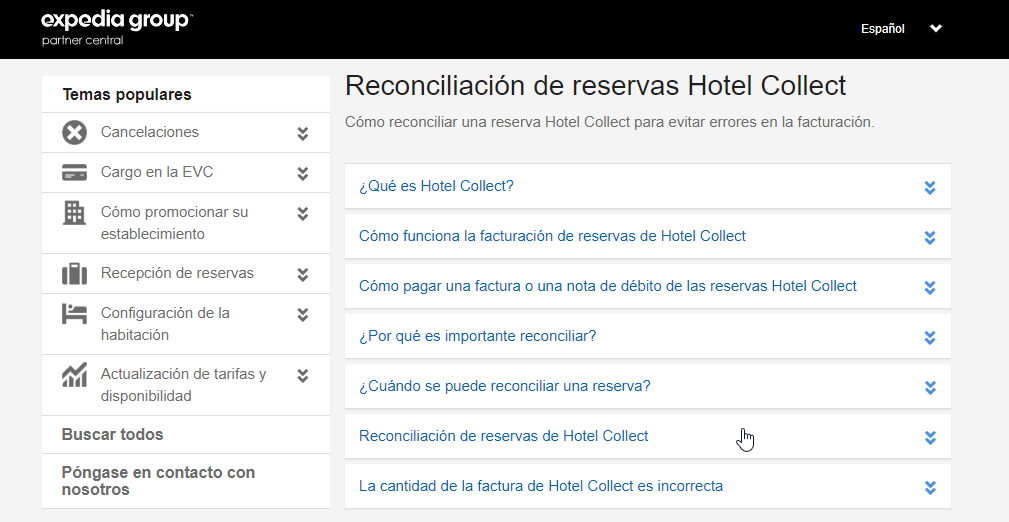
Task: Click the Expedia Group Partner Central logo
Action: coord(117,28)
